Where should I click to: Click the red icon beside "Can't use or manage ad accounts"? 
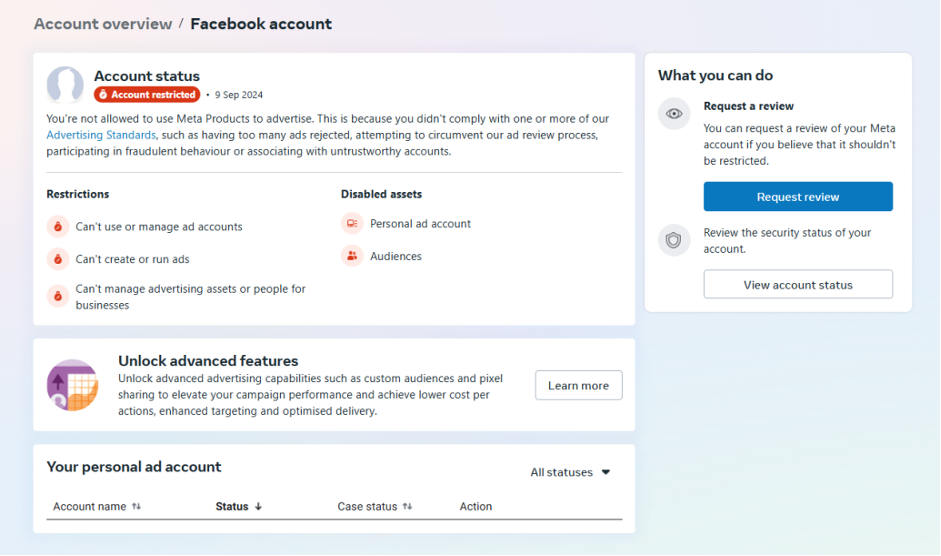pyautogui.click(x=58, y=226)
